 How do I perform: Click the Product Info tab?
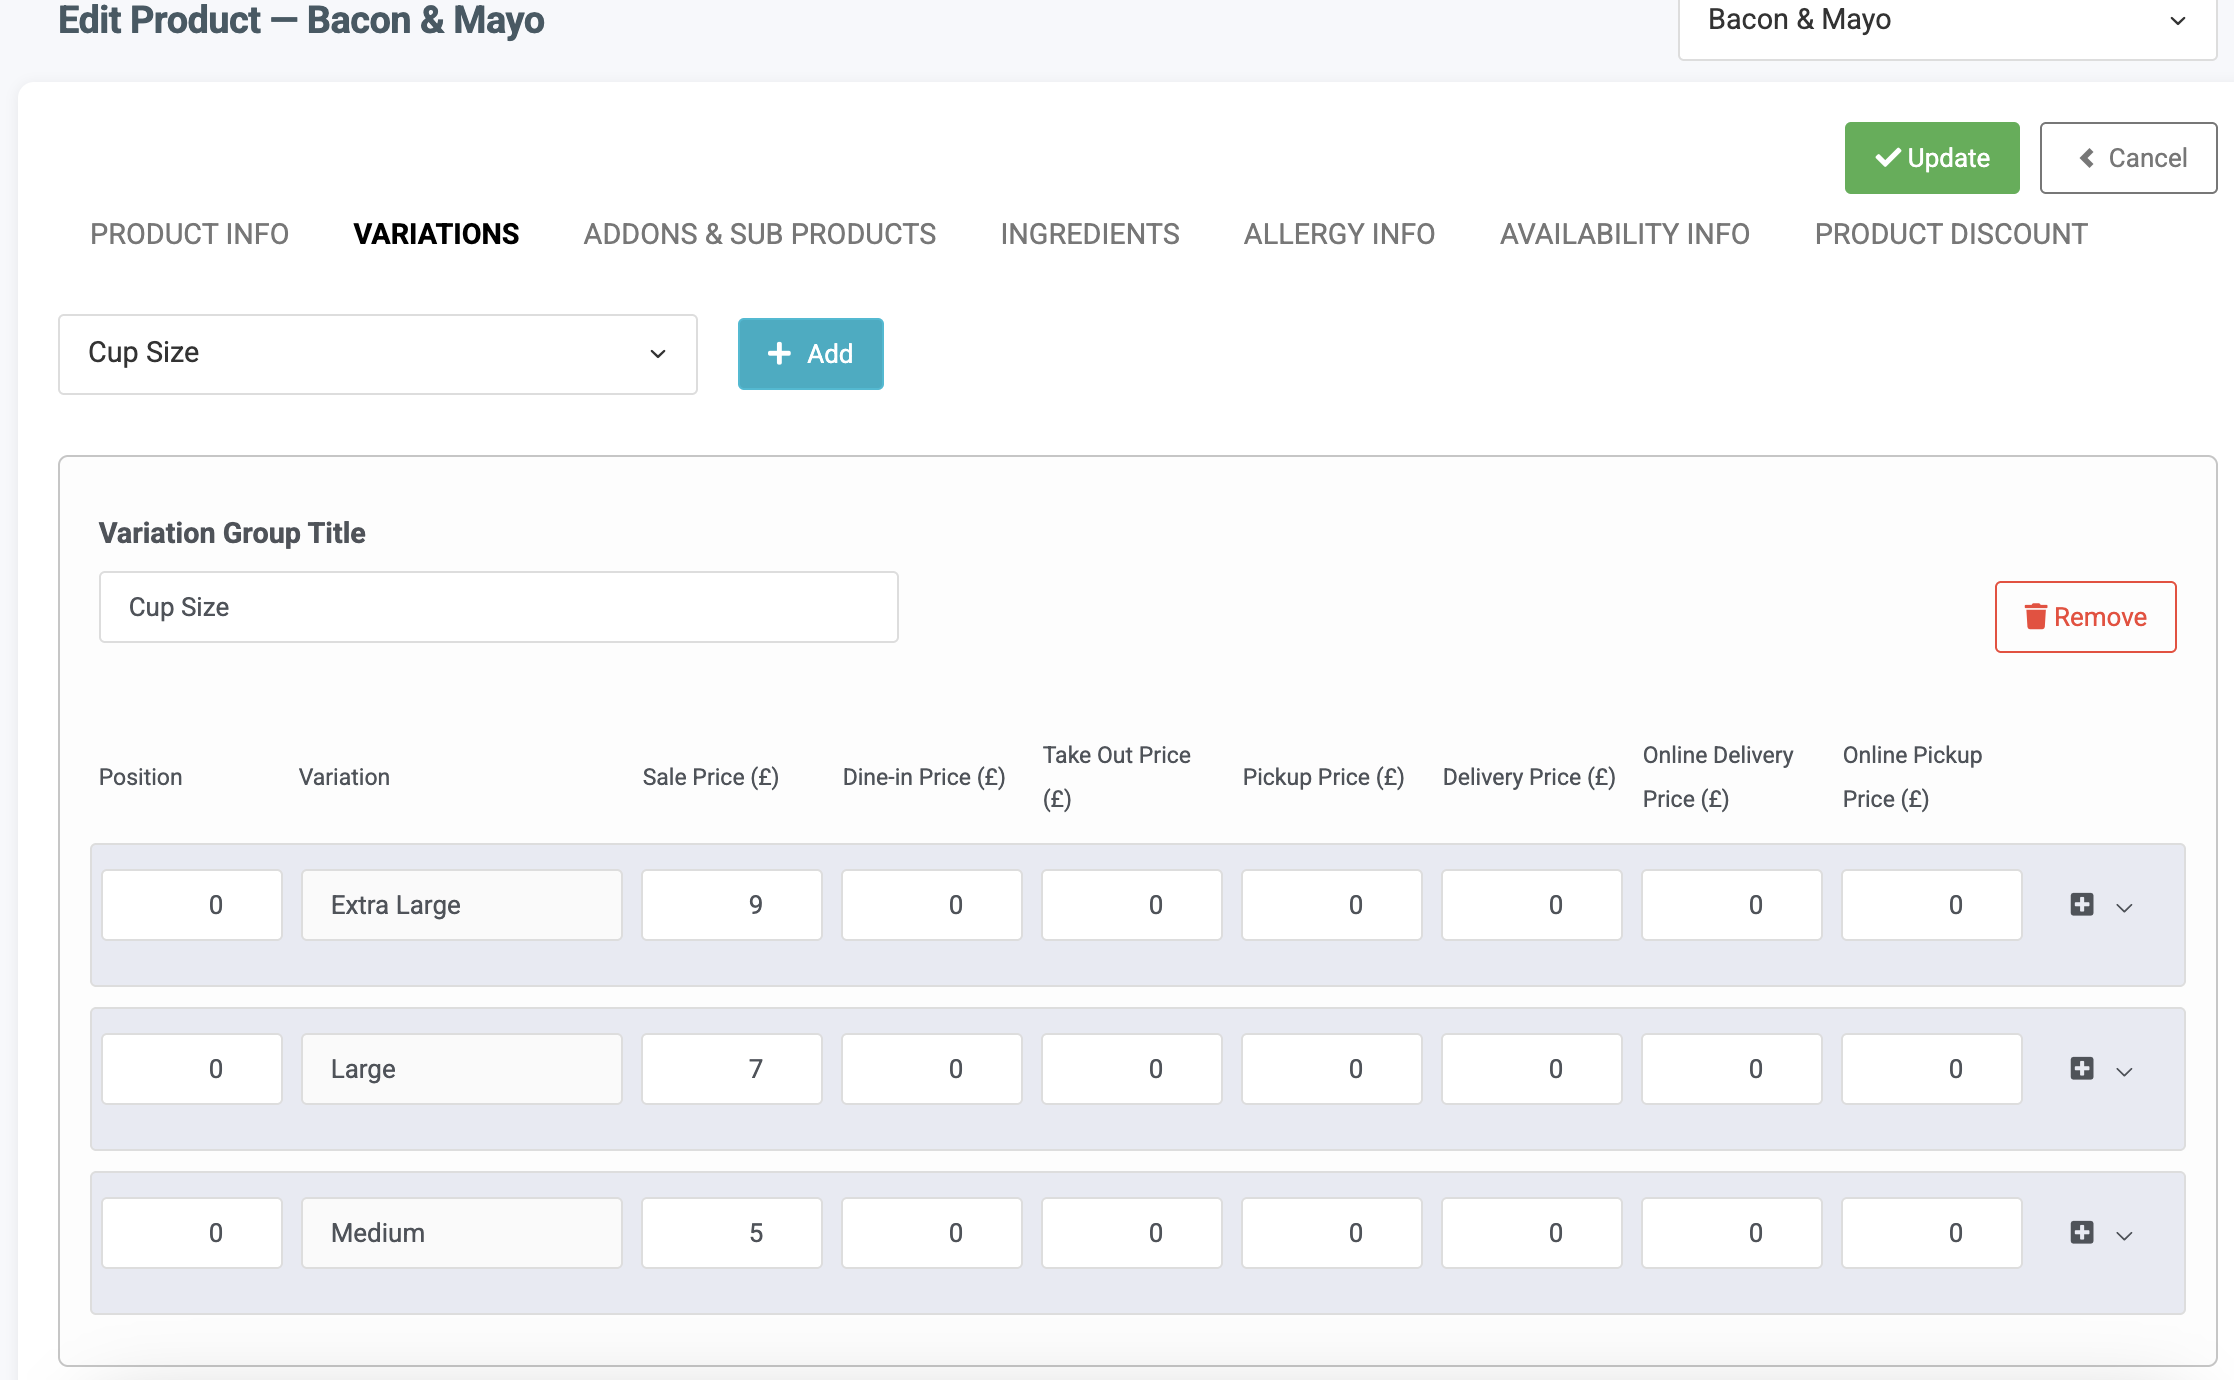click(190, 235)
